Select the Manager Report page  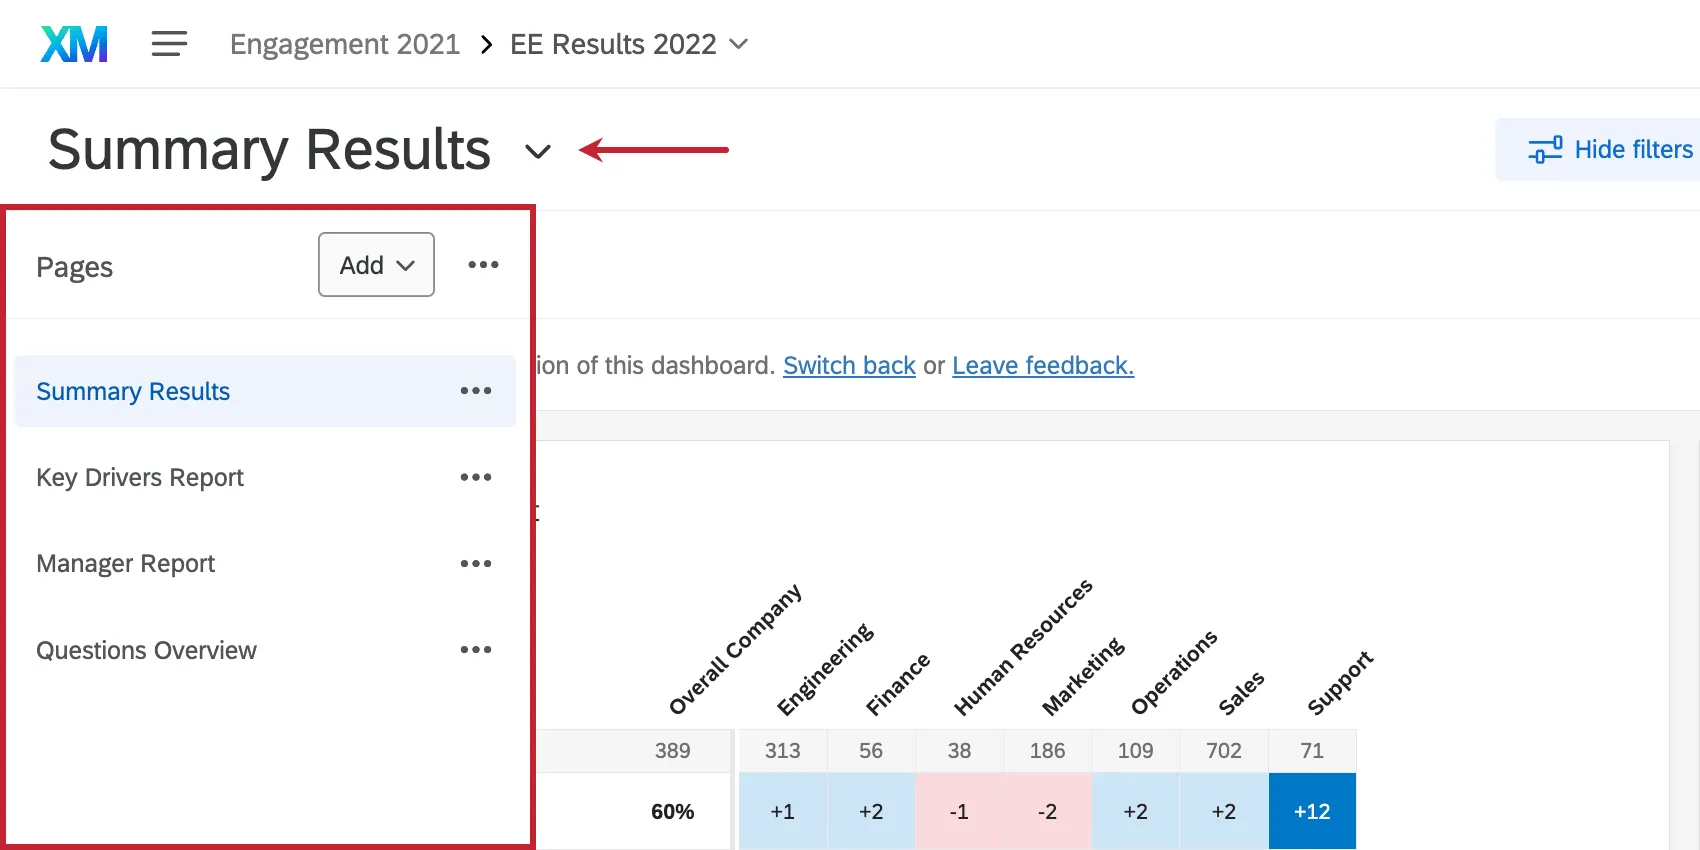click(125, 563)
